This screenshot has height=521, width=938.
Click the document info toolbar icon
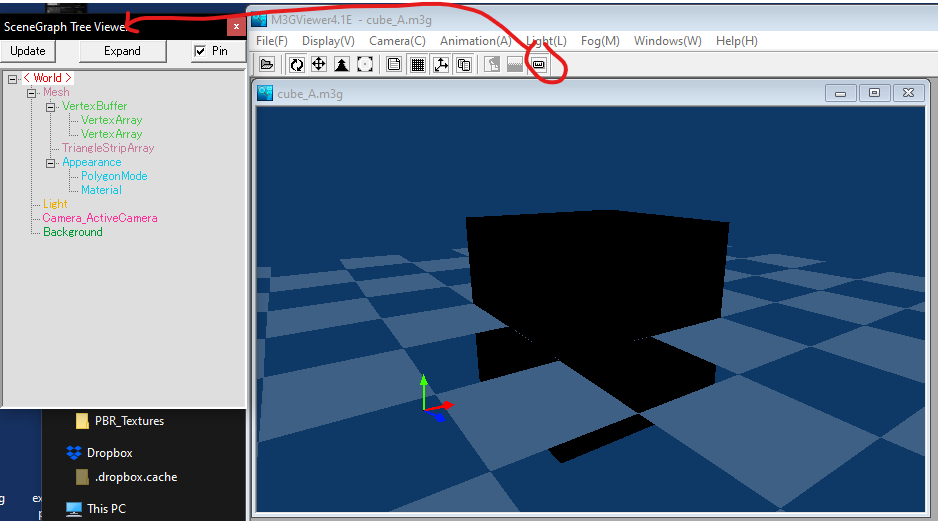[394, 65]
